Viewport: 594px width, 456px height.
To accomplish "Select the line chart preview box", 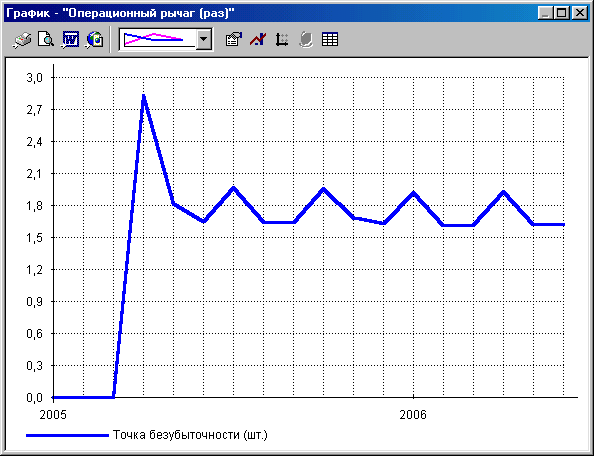I will coord(158,39).
